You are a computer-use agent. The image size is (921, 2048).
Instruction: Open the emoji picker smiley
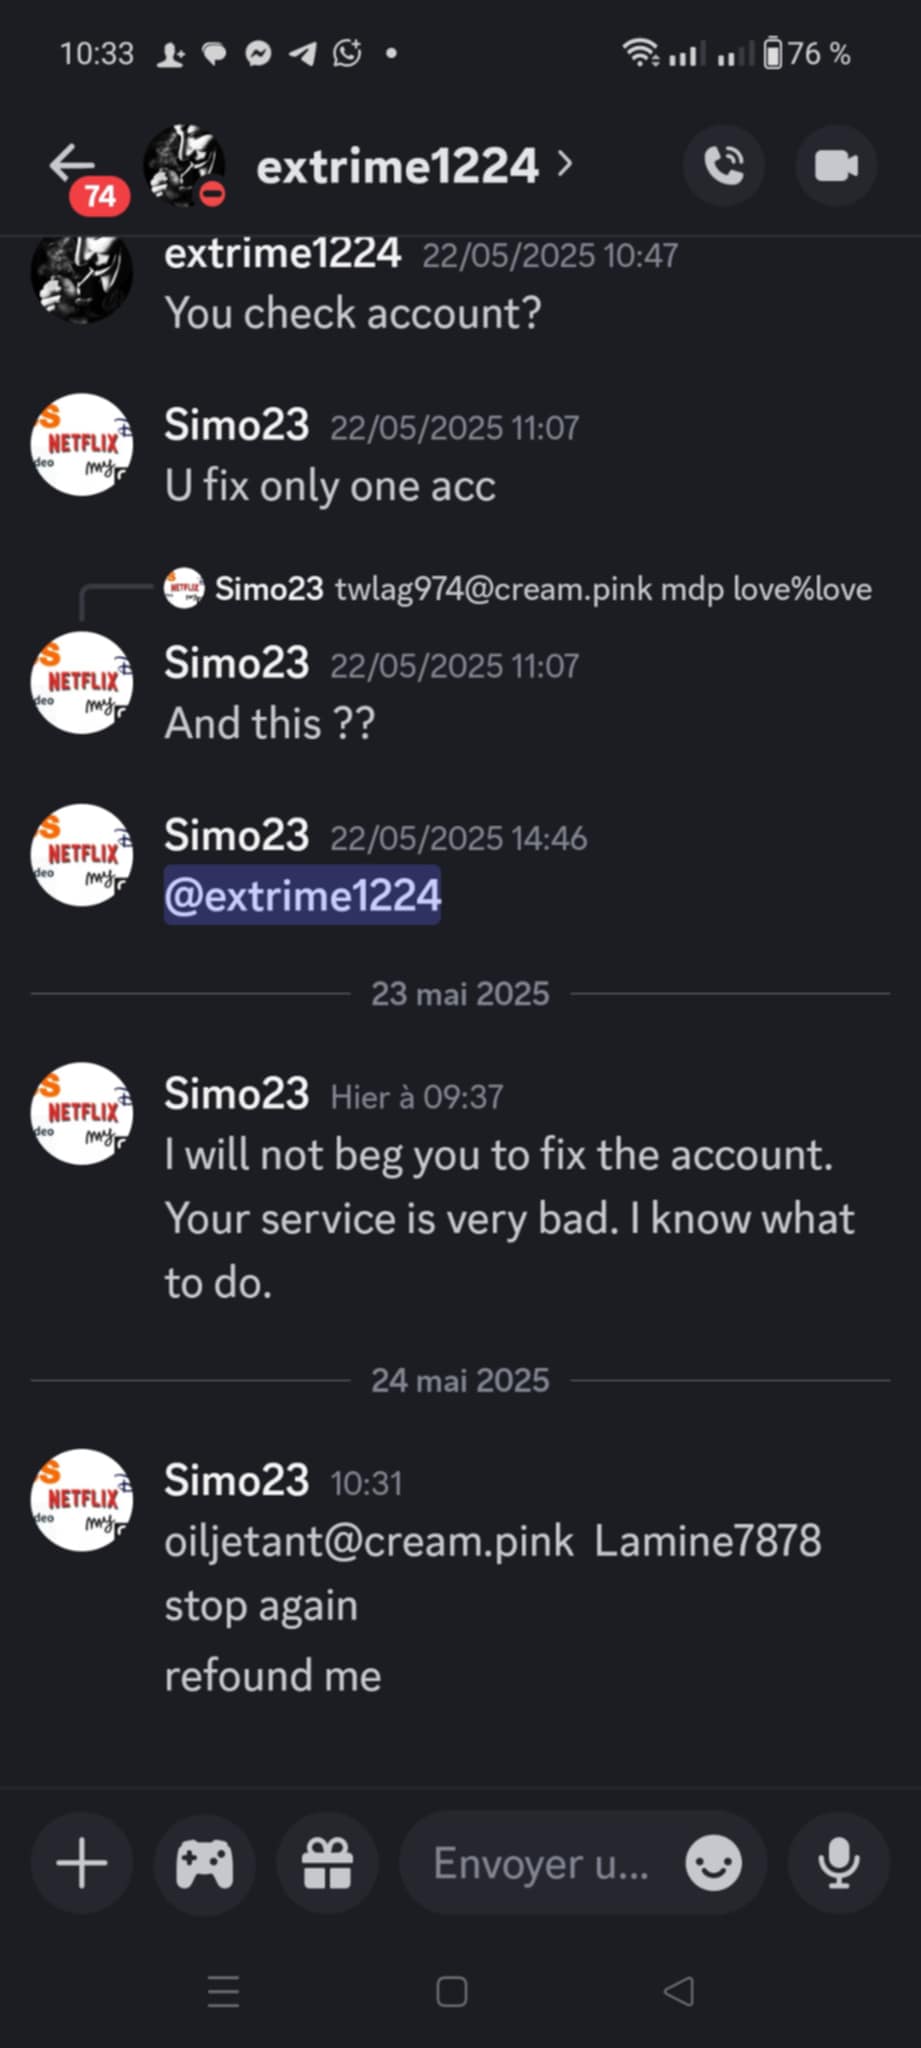[x=713, y=1863]
